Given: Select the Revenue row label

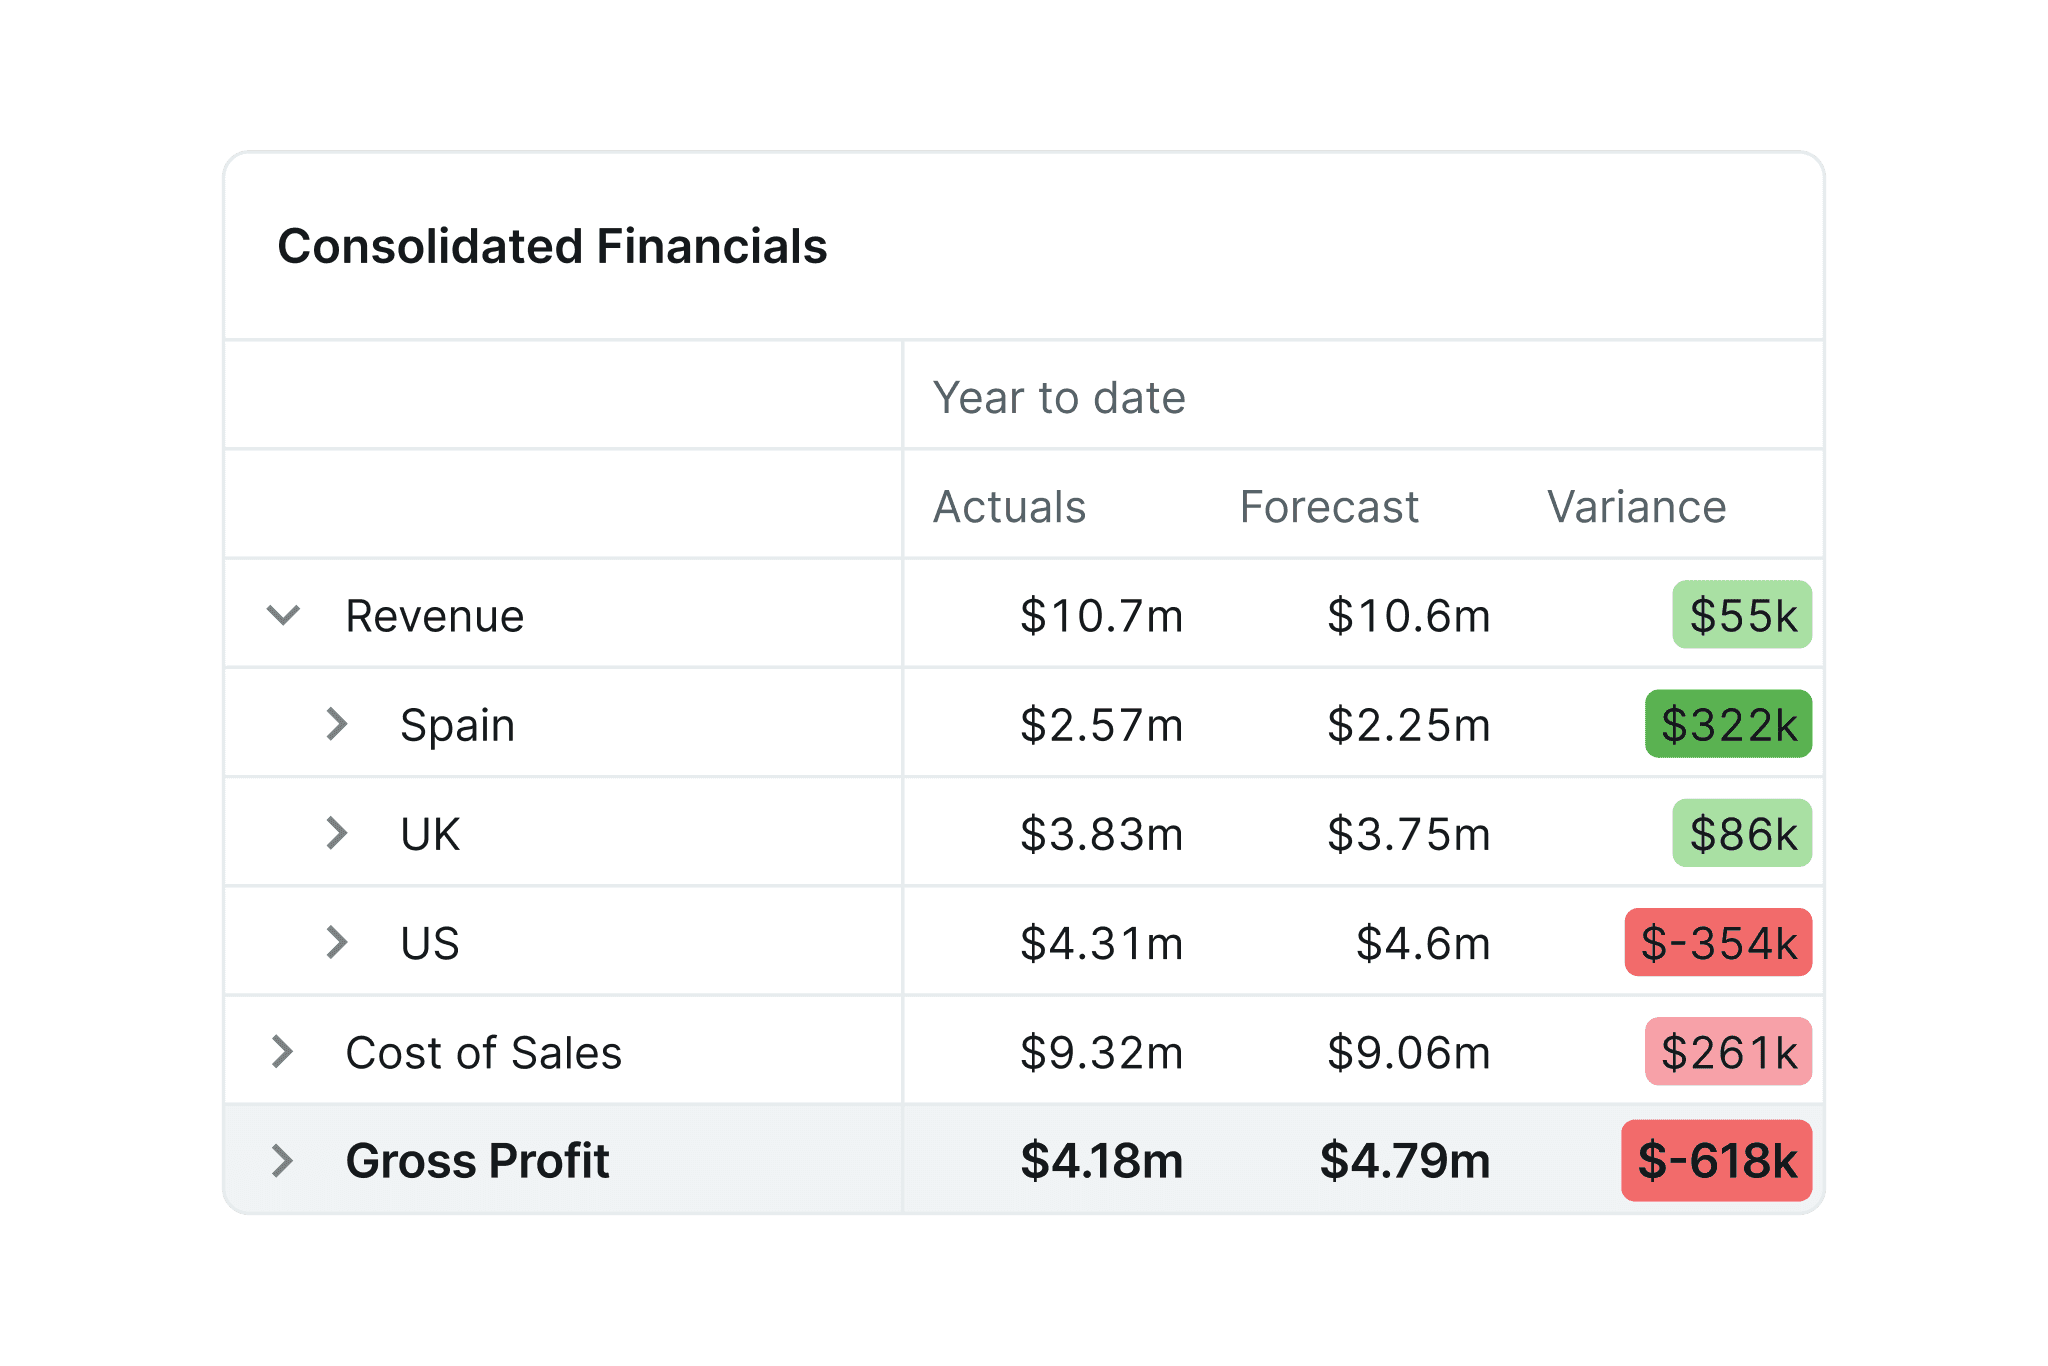Looking at the screenshot, I should click(434, 616).
